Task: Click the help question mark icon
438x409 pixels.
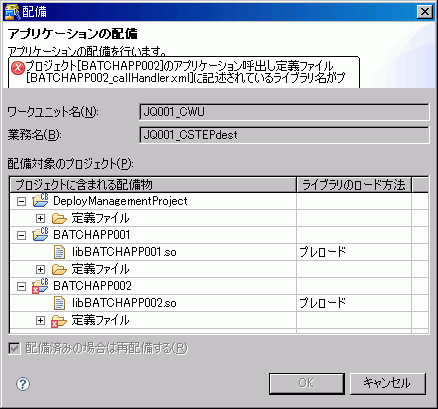Action: coord(23,384)
